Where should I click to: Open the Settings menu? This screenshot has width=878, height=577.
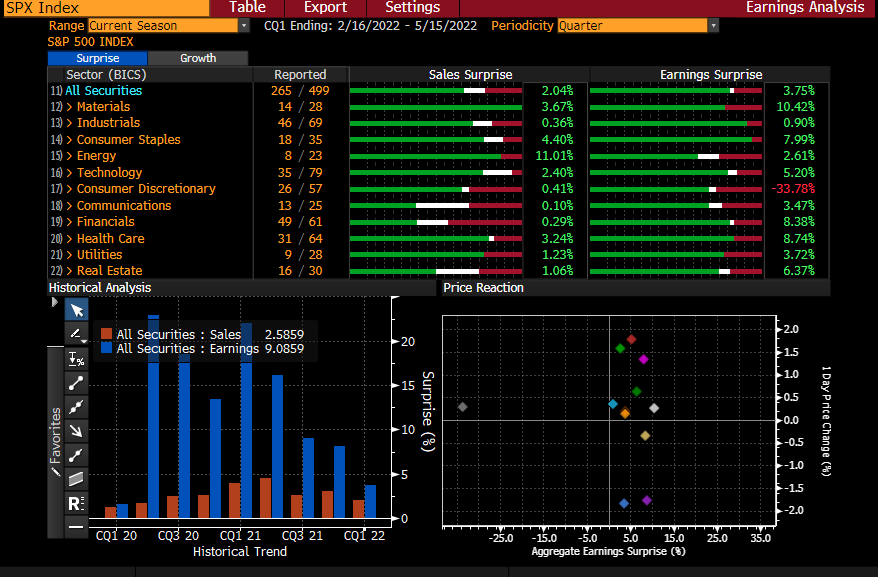click(x=413, y=7)
